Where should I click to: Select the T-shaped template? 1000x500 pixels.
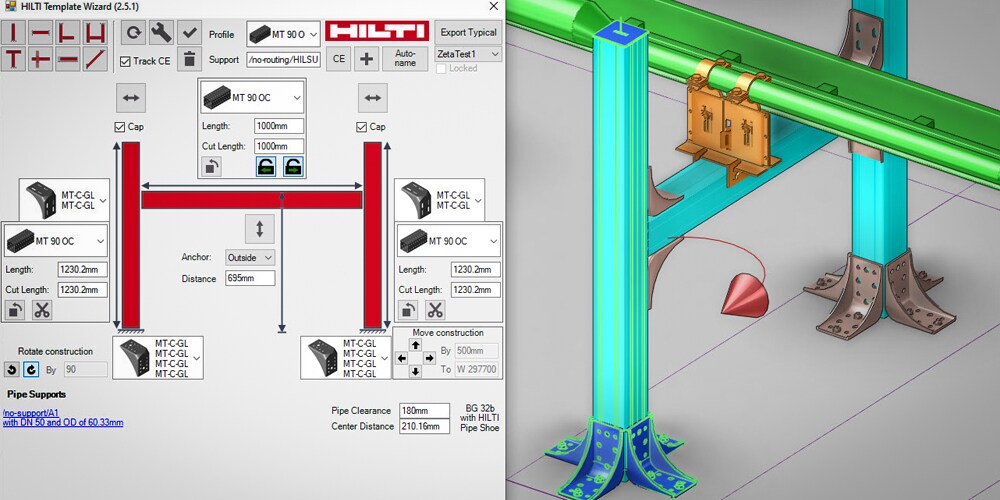click(13, 59)
